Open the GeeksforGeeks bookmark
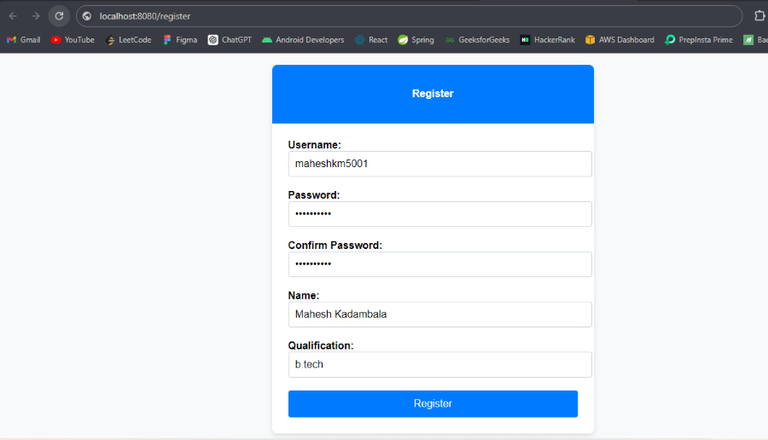Screen dimensions: 768x440 [x=477, y=40]
